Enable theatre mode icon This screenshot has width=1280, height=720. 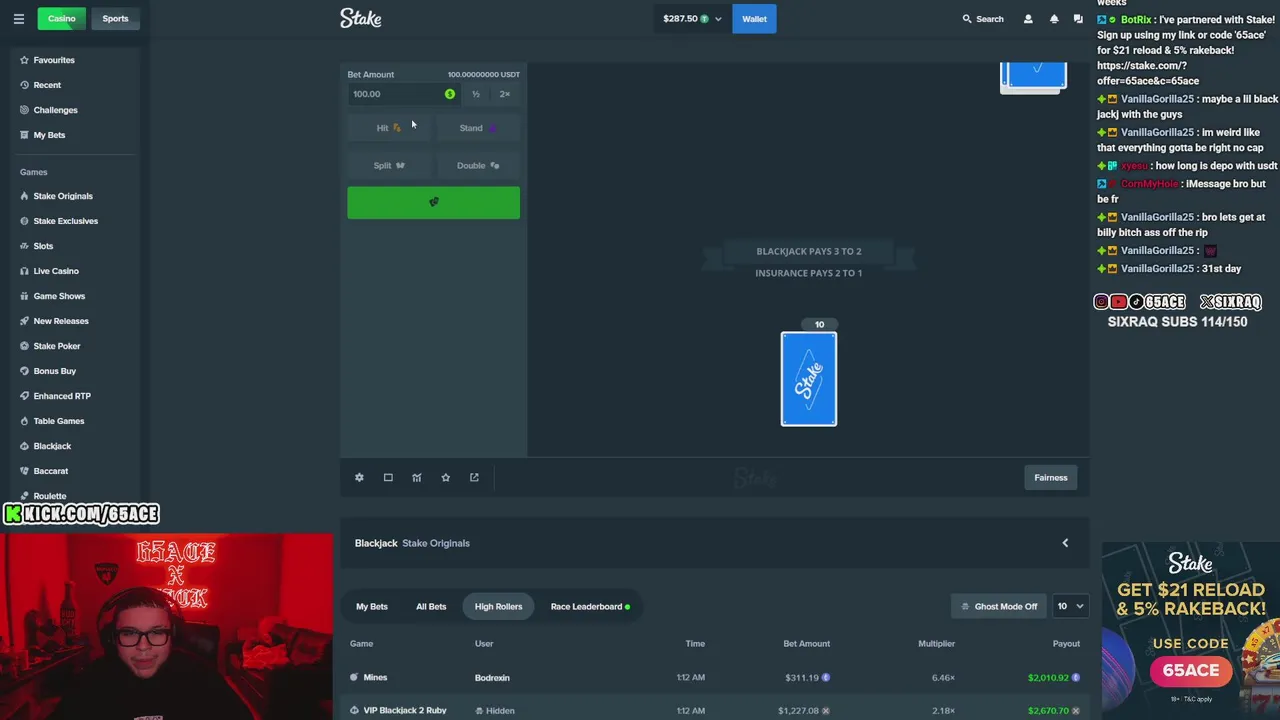(x=388, y=478)
